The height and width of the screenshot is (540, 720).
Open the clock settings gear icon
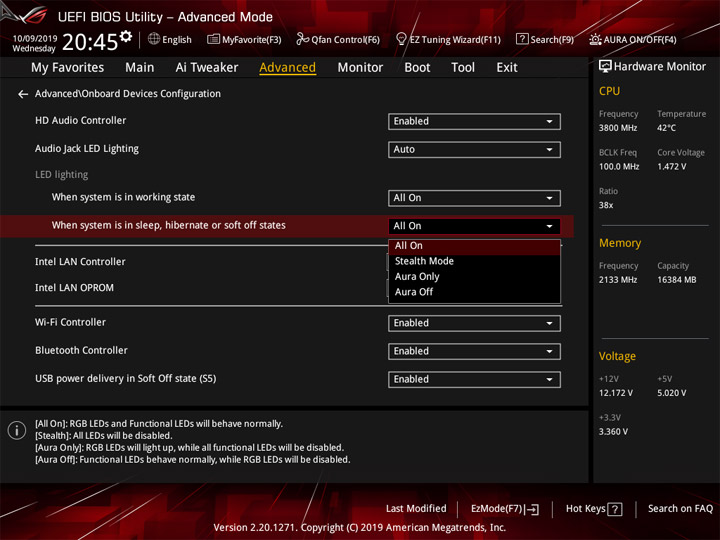point(126,36)
